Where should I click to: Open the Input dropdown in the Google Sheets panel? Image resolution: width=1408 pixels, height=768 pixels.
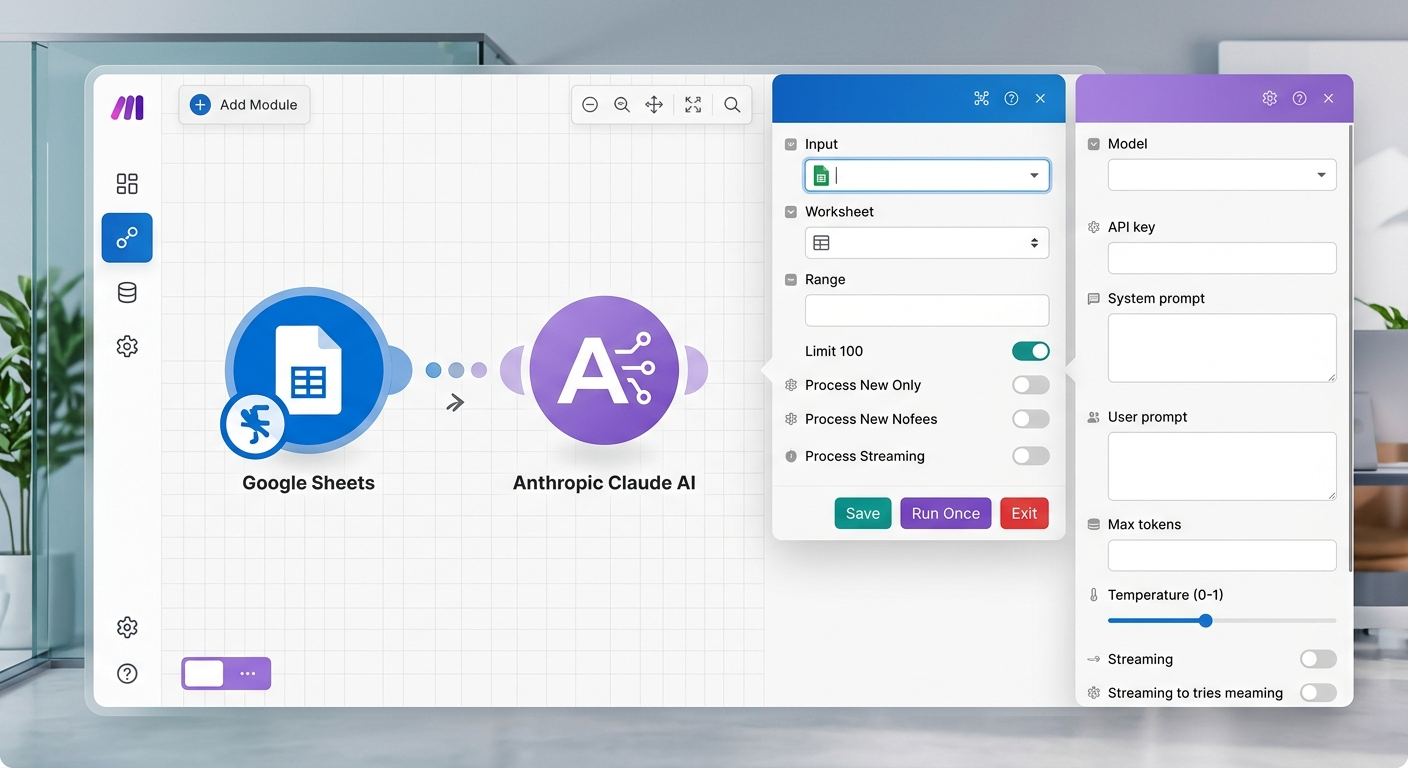tap(1036, 175)
